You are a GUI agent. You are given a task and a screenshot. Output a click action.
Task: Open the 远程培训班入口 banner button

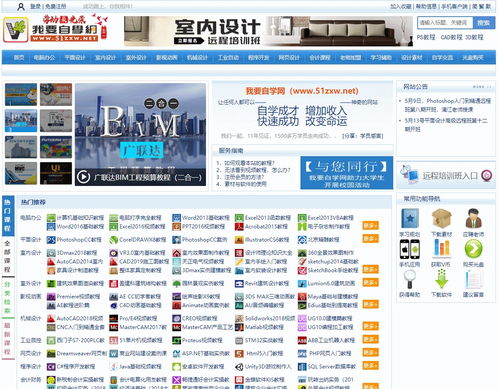446,175
